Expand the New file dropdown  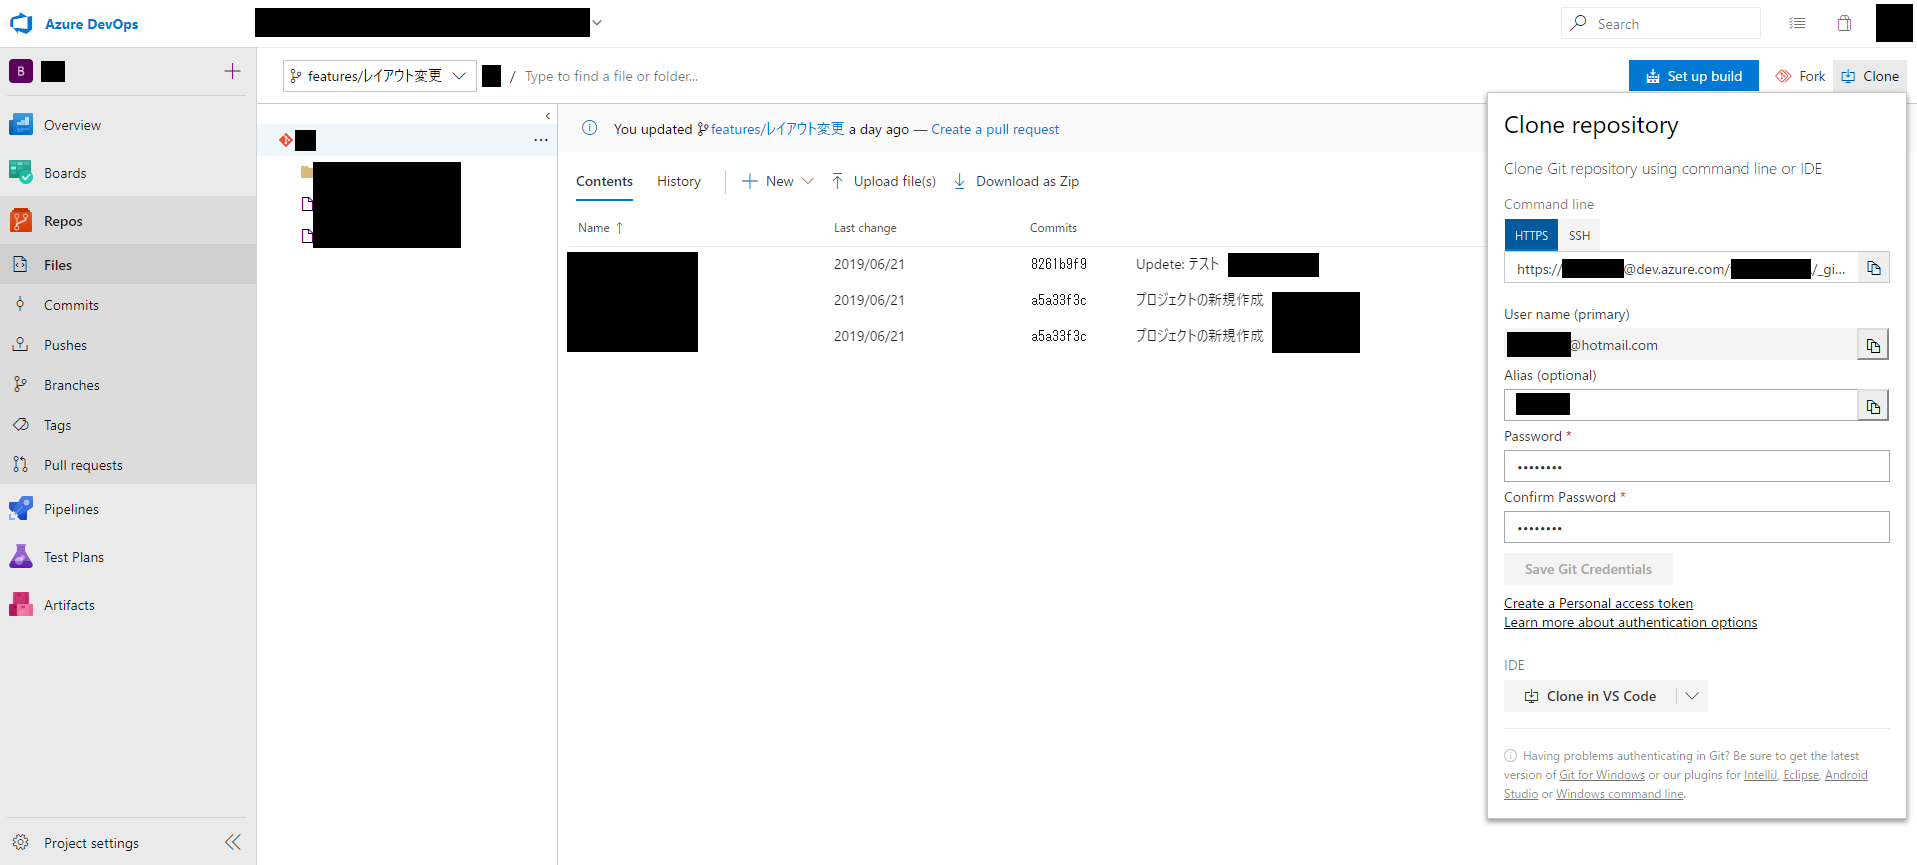tap(808, 181)
